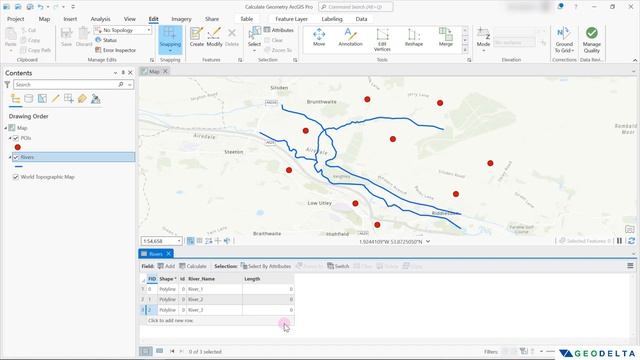Open coordinate display format dropdown
The image size is (640, 360).
428,241
